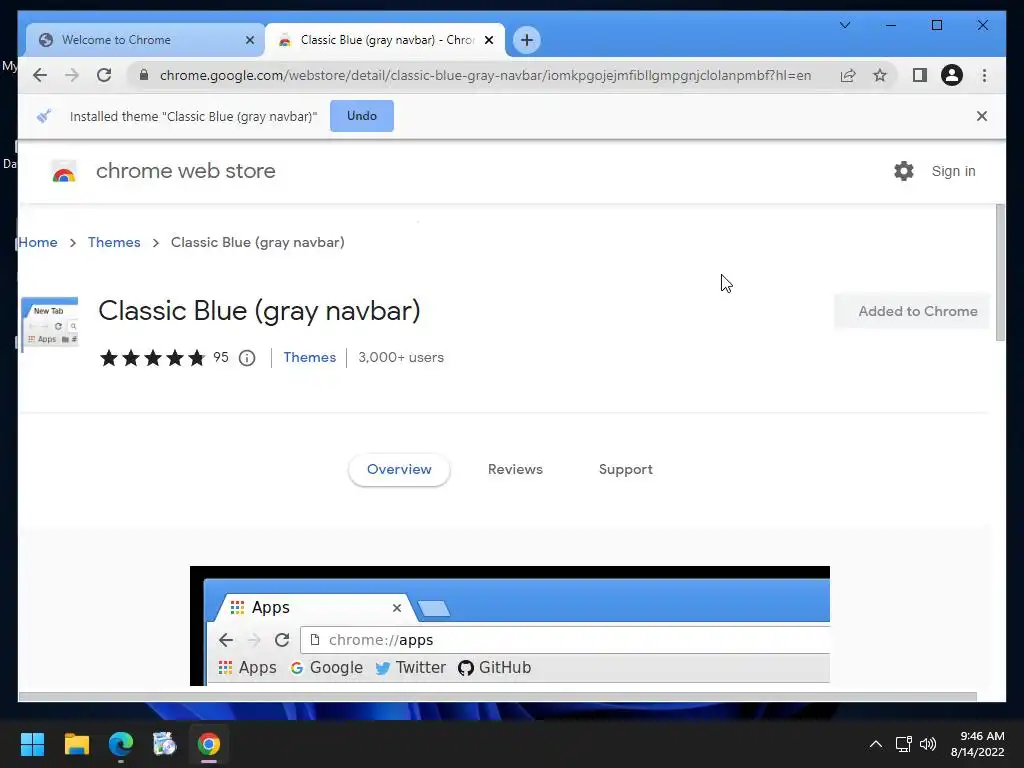Open the Themes category link beside rating
This screenshot has height=768, width=1024.
point(310,357)
